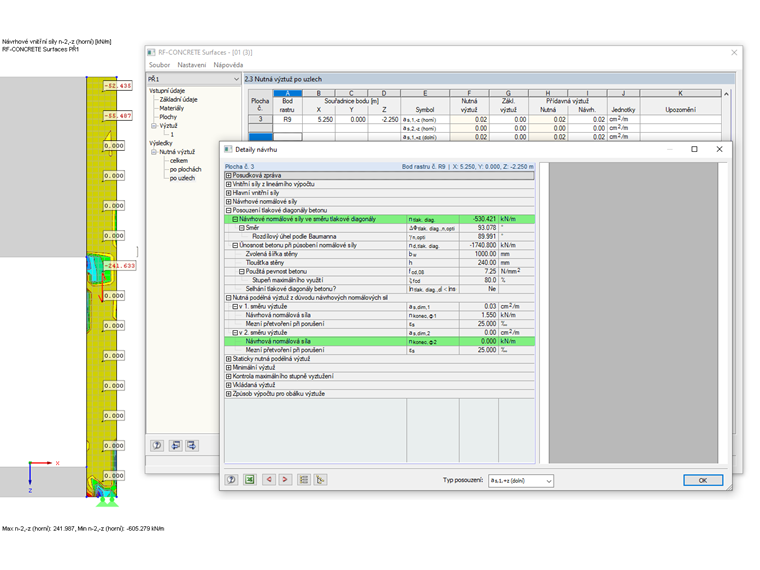Select celkem tree item
760x570 pixels.
(179, 160)
